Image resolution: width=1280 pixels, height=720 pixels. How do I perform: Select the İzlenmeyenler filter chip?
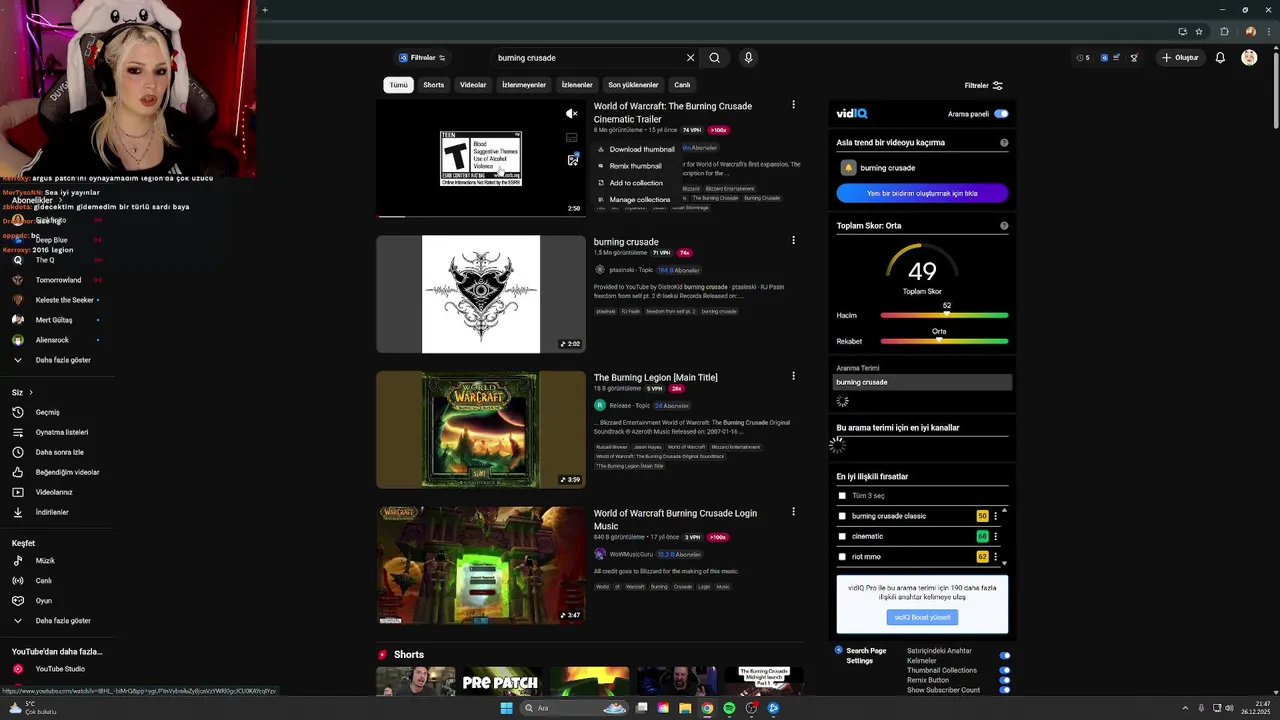524,85
